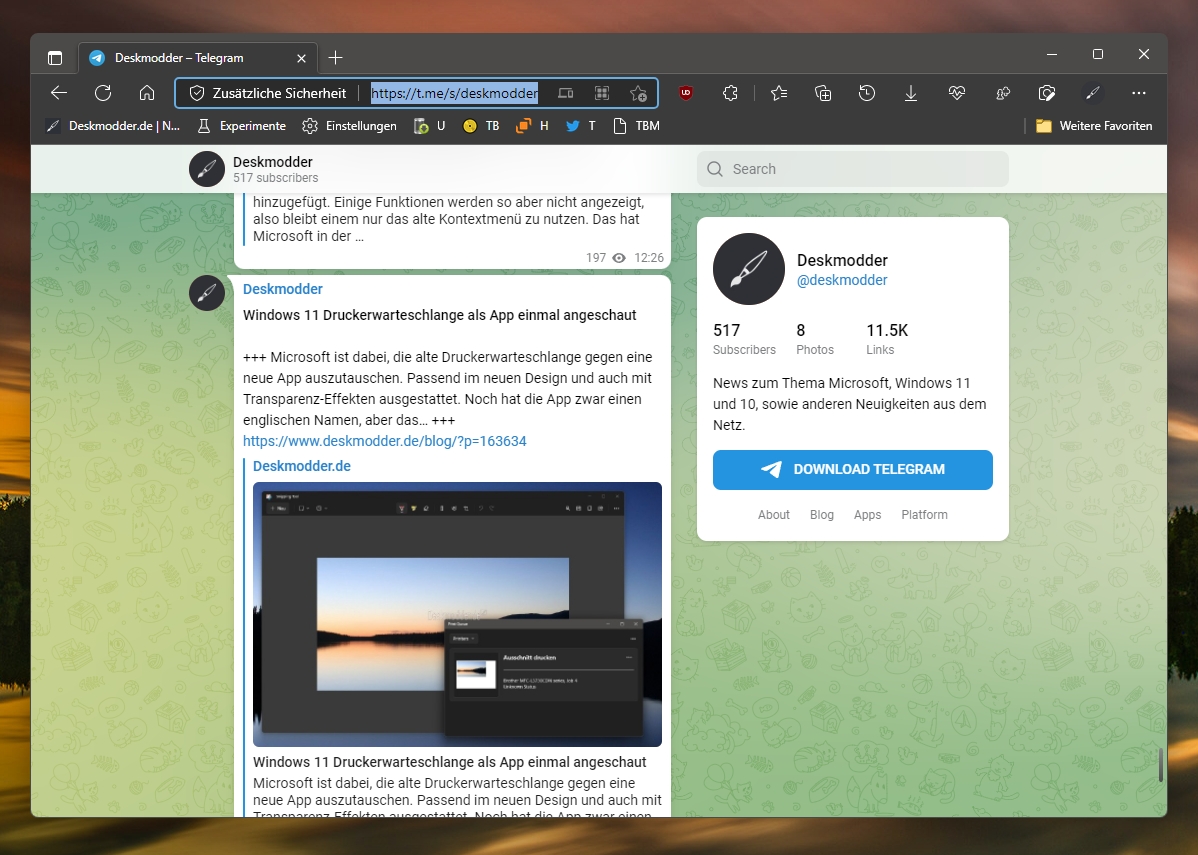The image size is (1198, 855).
Task: Expand the TB favorites folder
Action: click(x=481, y=126)
